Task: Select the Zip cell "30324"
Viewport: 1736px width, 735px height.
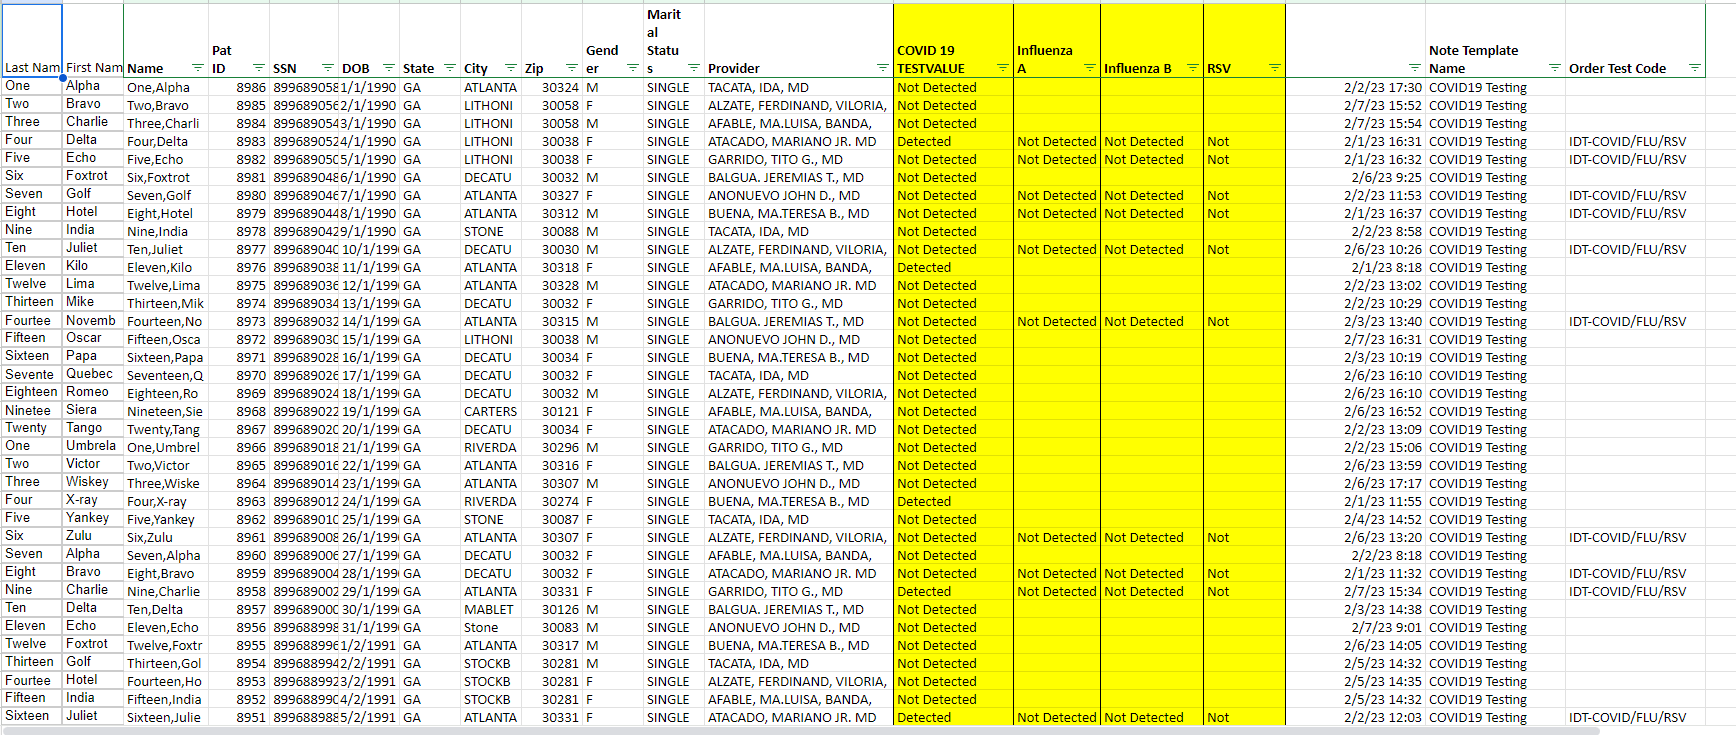Action: [552, 87]
